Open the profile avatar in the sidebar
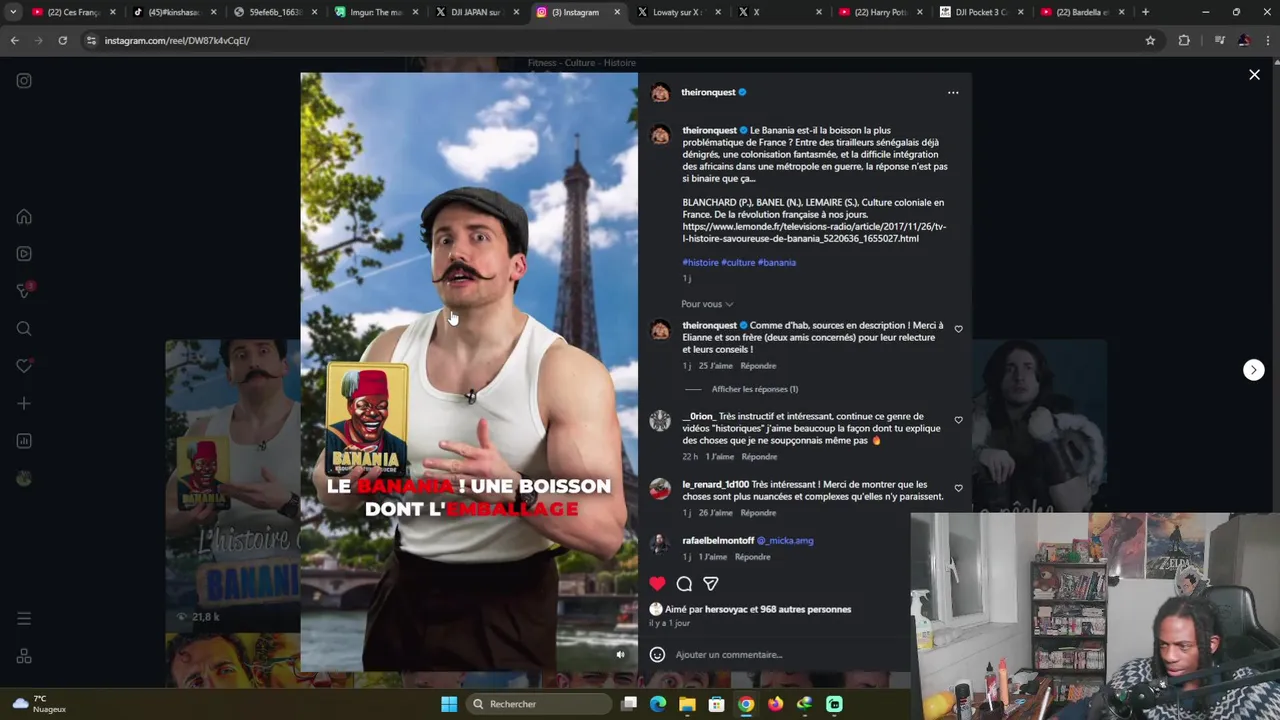 point(24,478)
